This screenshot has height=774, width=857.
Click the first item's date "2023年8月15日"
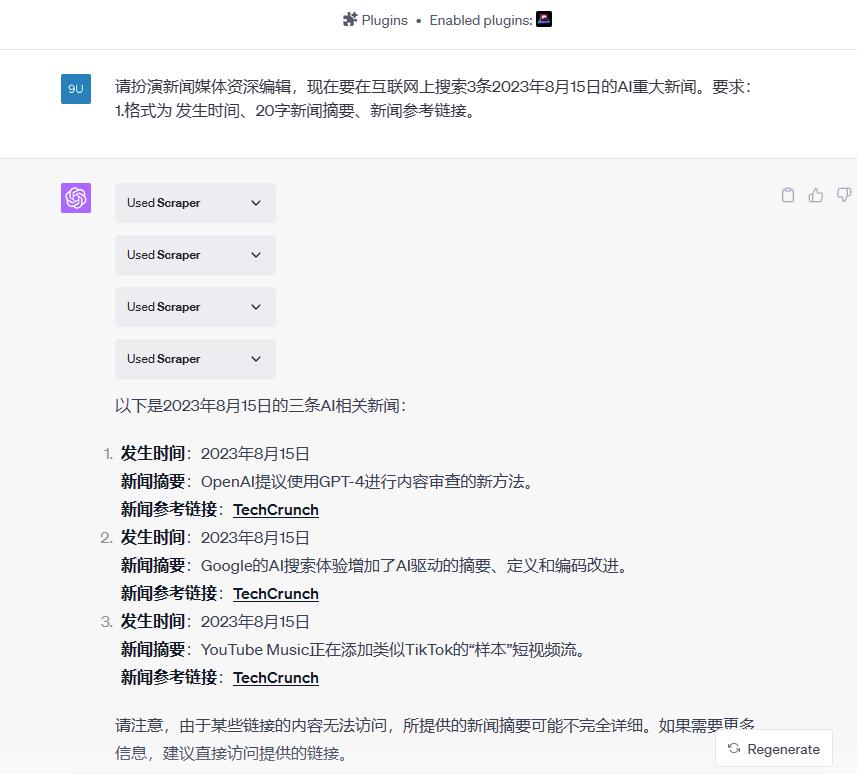click(255, 454)
